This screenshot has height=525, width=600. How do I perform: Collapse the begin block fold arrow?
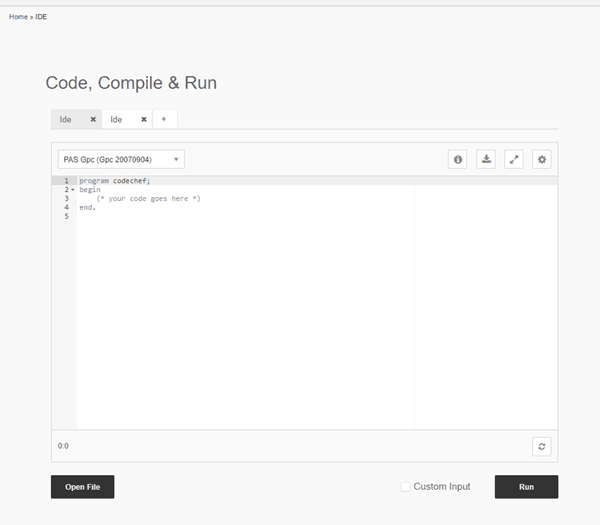(x=73, y=190)
